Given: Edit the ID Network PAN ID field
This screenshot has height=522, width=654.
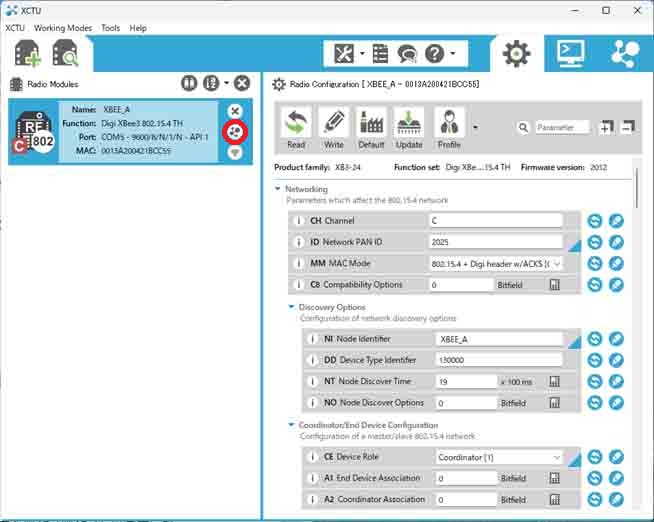Looking at the screenshot, I should [x=496, y=242].
